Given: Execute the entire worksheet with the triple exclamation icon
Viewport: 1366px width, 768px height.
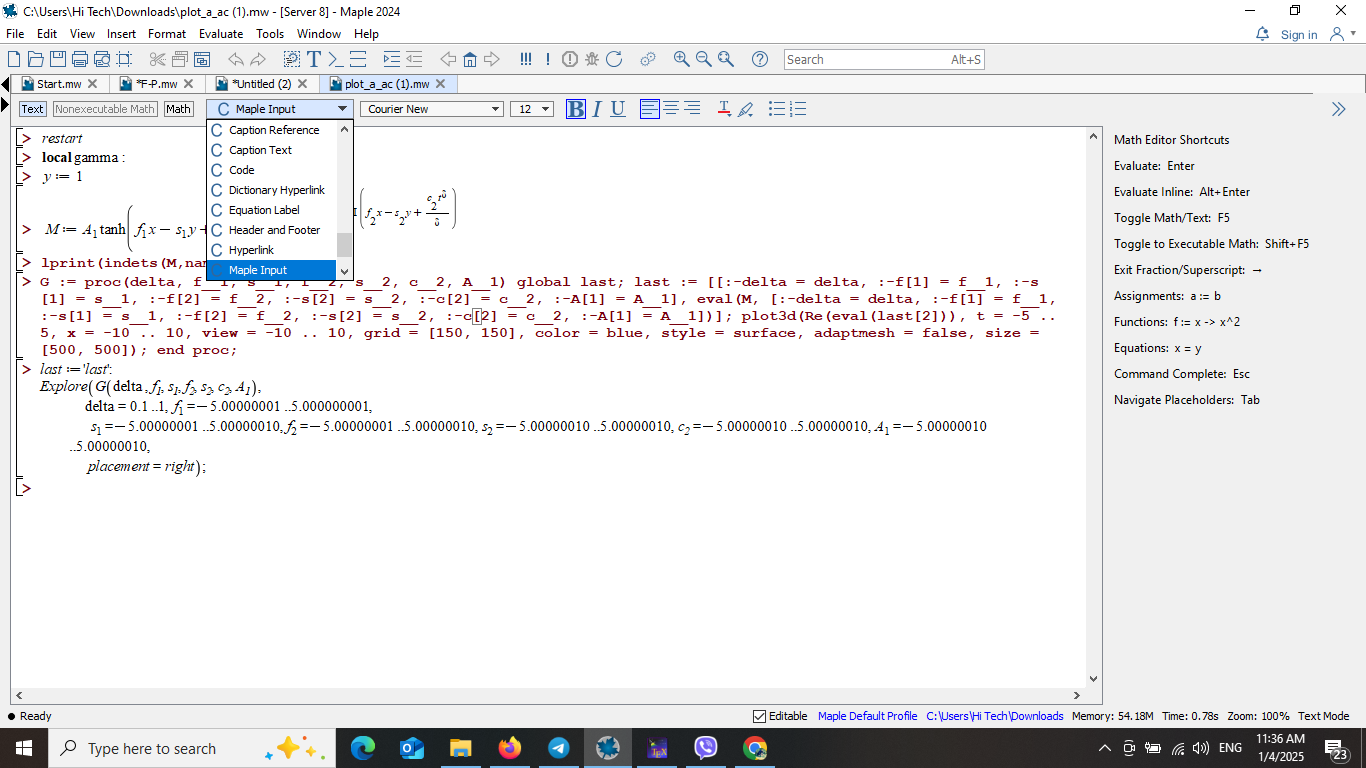Looking at the screenshot, I should (x=526, y=59).
